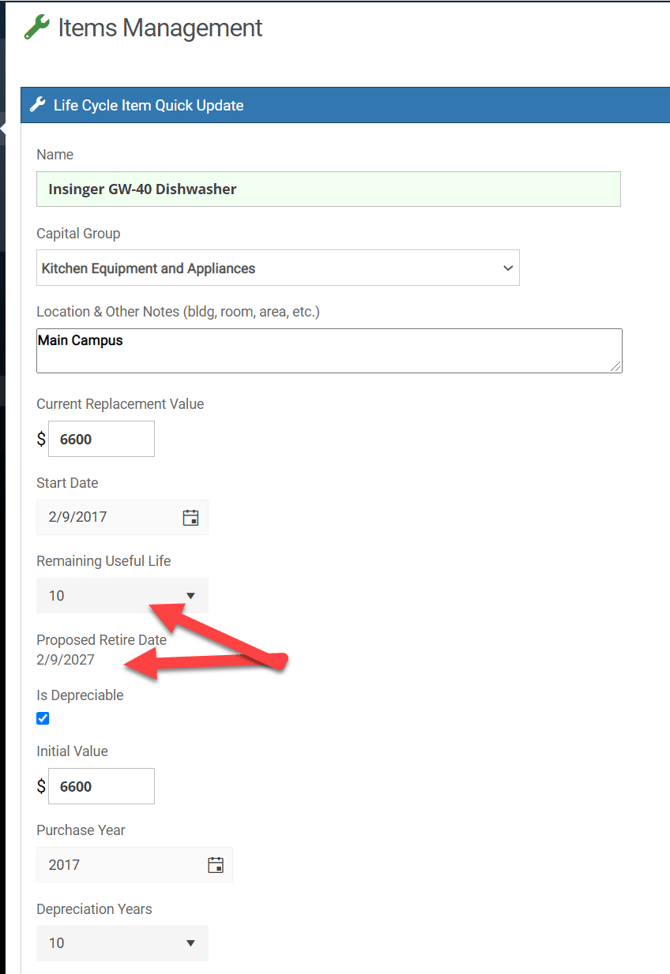Click the Is Depreciable label text

(x=80, y=695)
